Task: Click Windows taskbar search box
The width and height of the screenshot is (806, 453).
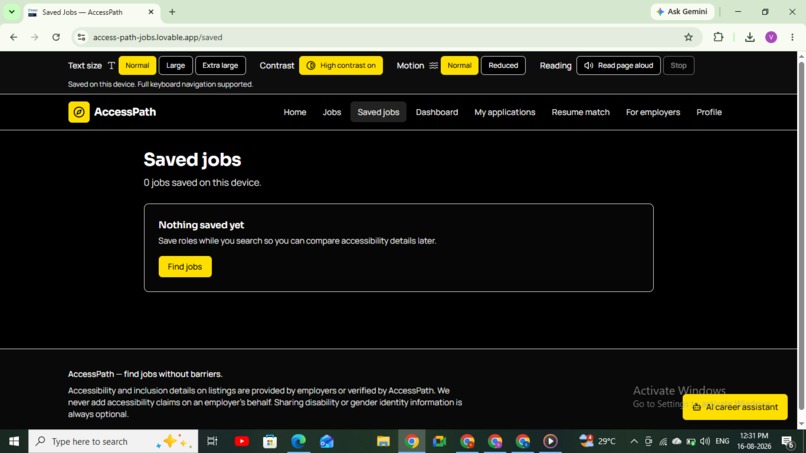Action: (113, 441)
